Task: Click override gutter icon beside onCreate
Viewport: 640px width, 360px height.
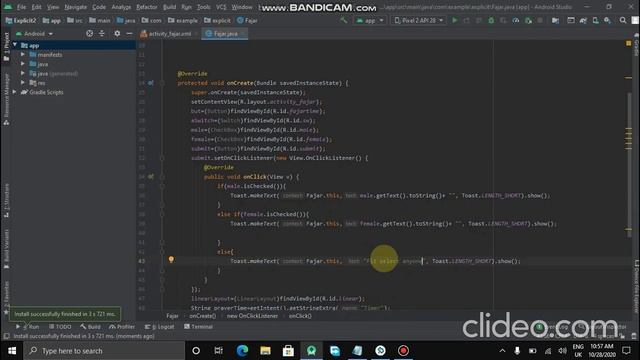Action: click(151, 83)
